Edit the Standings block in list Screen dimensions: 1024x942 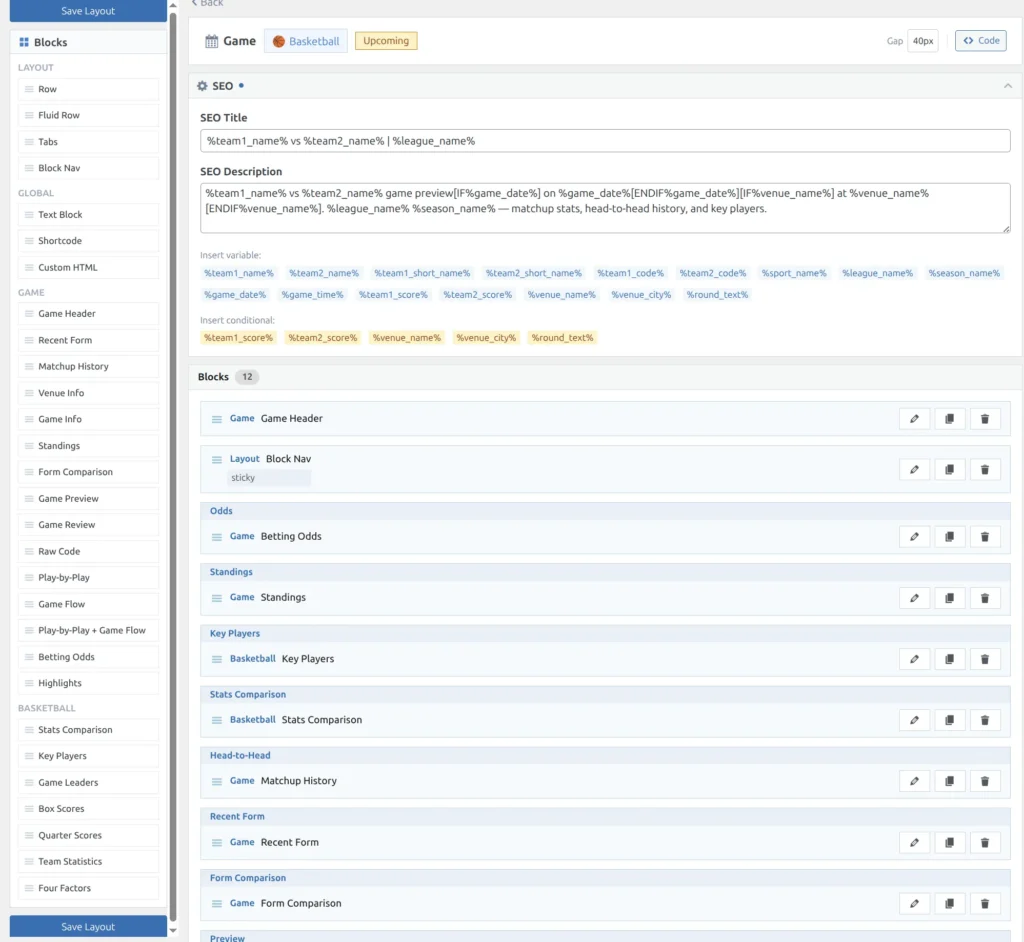(x=914, y=598)
